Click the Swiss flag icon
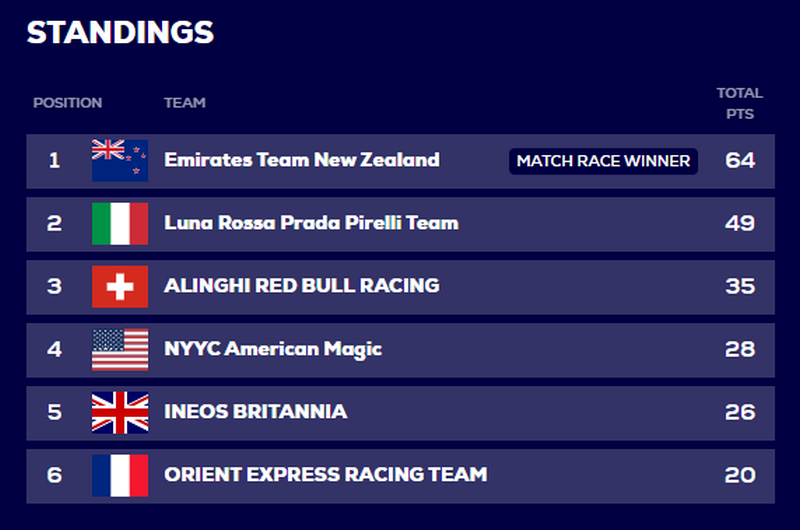 pyautogui.click(x=120, y=287)
